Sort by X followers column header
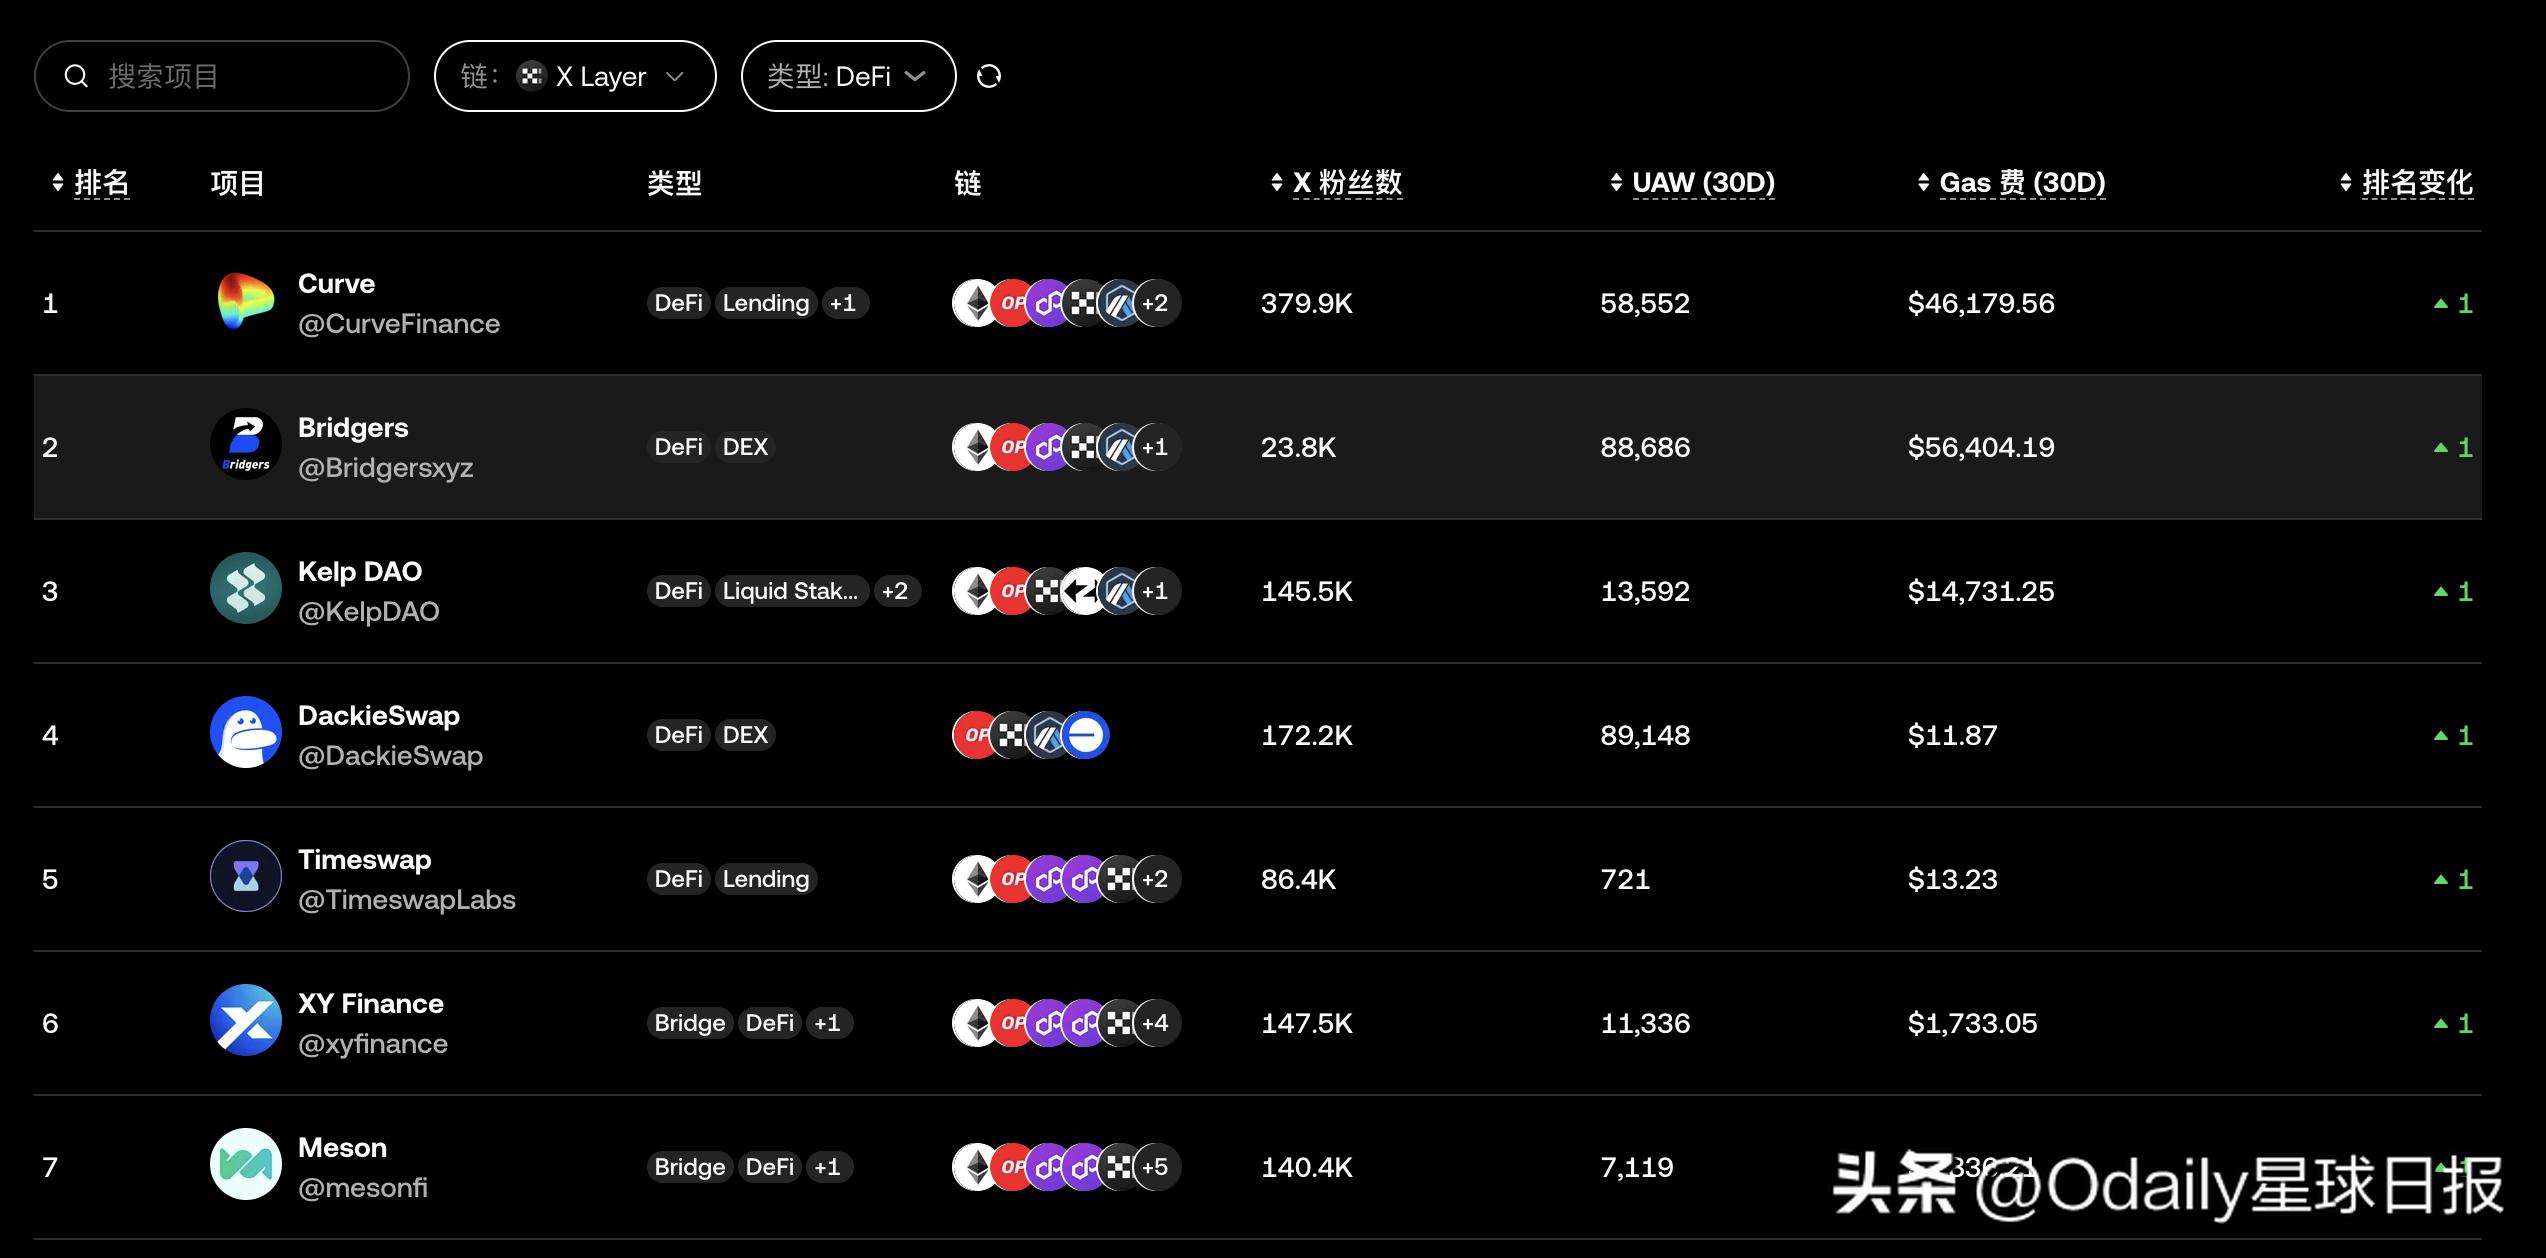This screenshot has height=1258, width=2546. 1336,183
